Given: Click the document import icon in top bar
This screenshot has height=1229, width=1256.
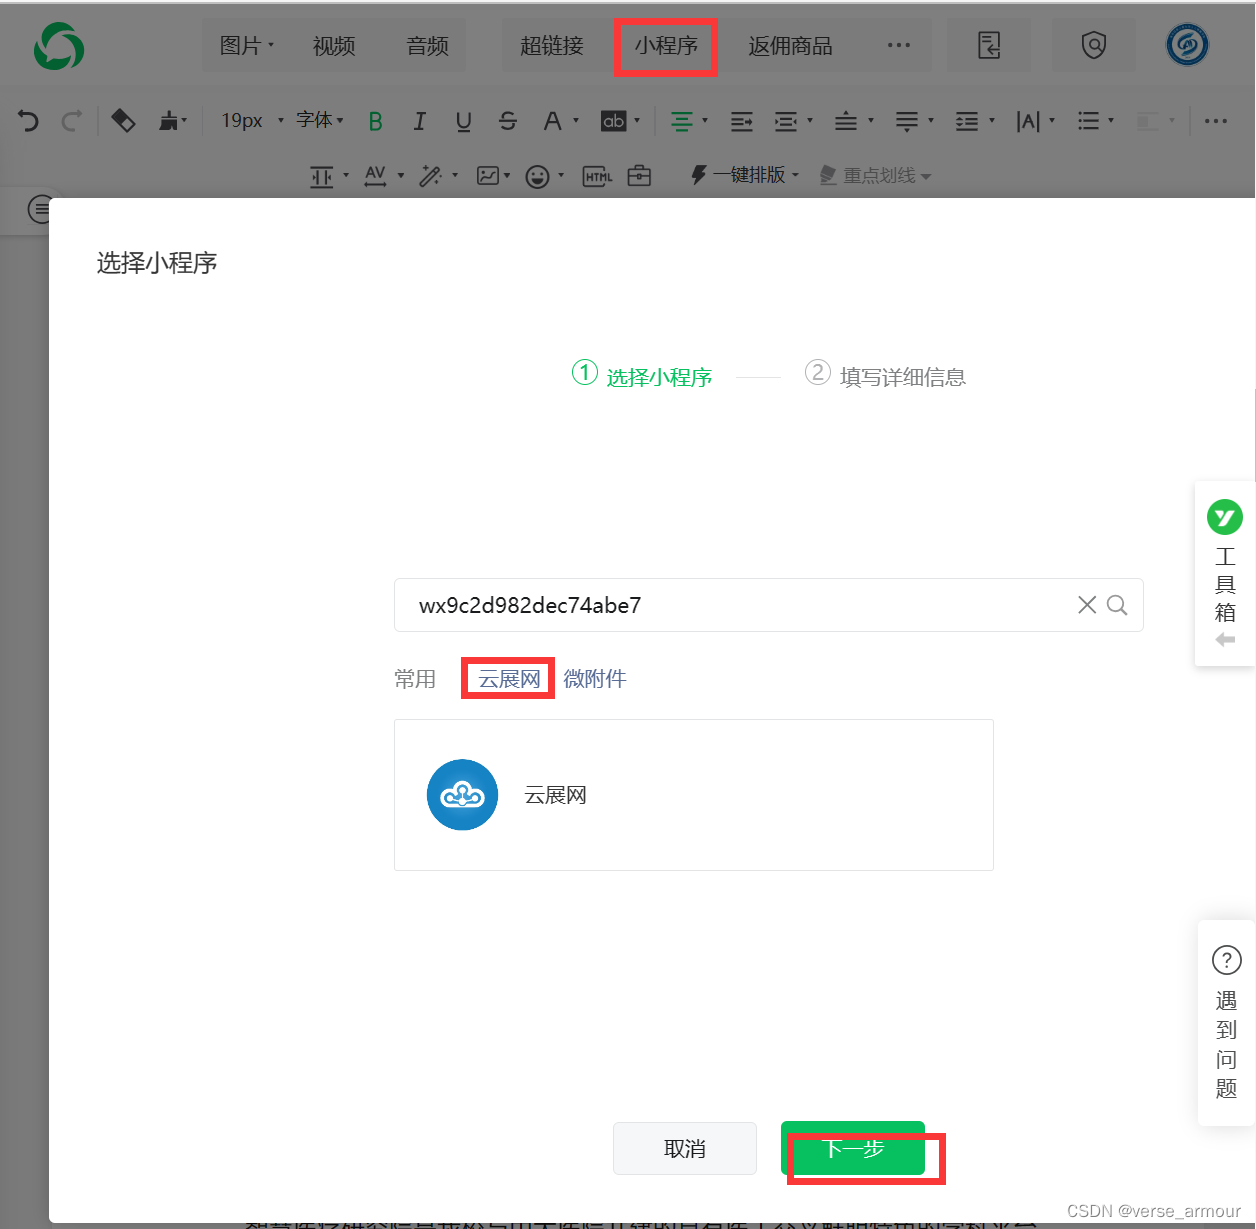Looking at the screenshot, I should coord(989,45).
